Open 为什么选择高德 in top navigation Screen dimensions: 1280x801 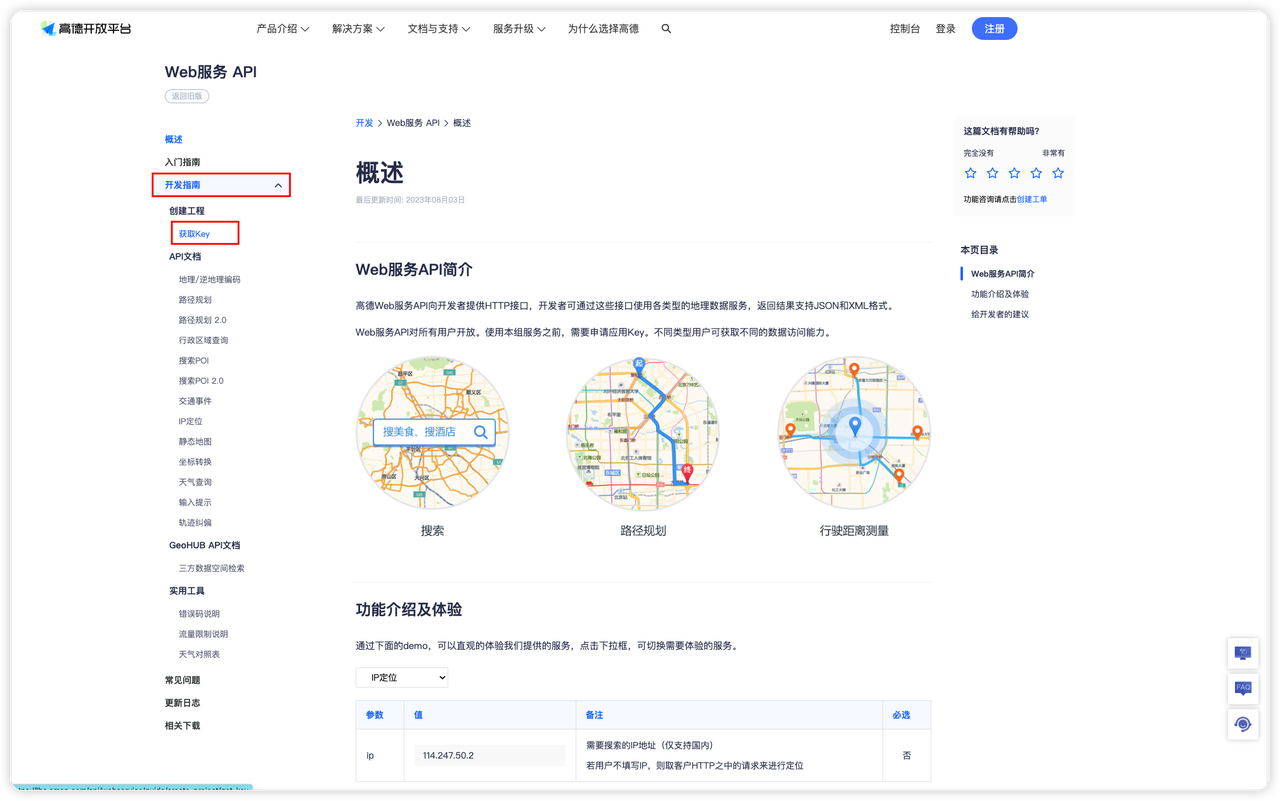[603, 29]
